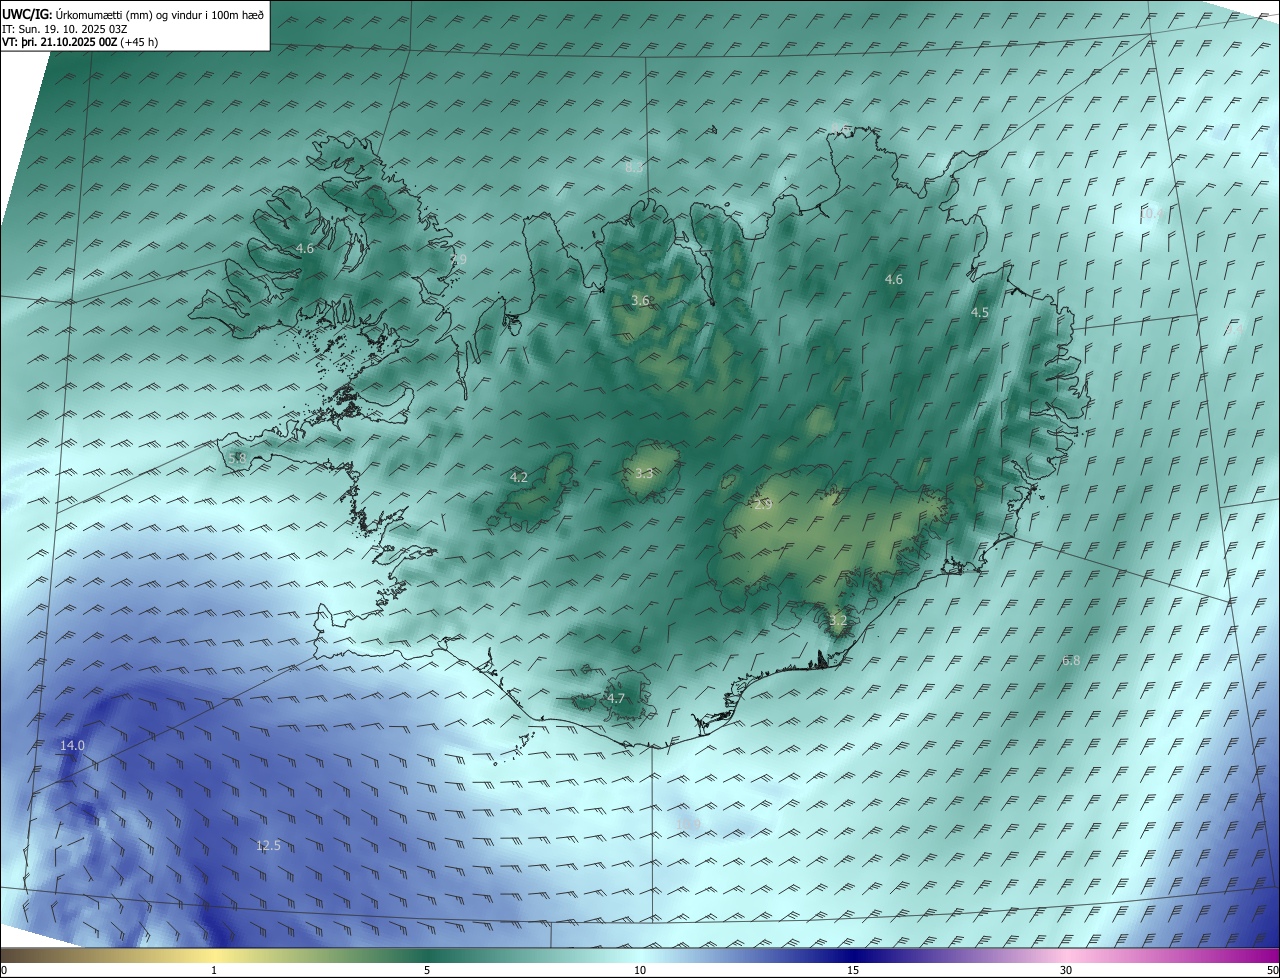Screen dimensions: 1280x978
Task: Select the 14.0 value in the southwest sea
Action: coord(72,745)
